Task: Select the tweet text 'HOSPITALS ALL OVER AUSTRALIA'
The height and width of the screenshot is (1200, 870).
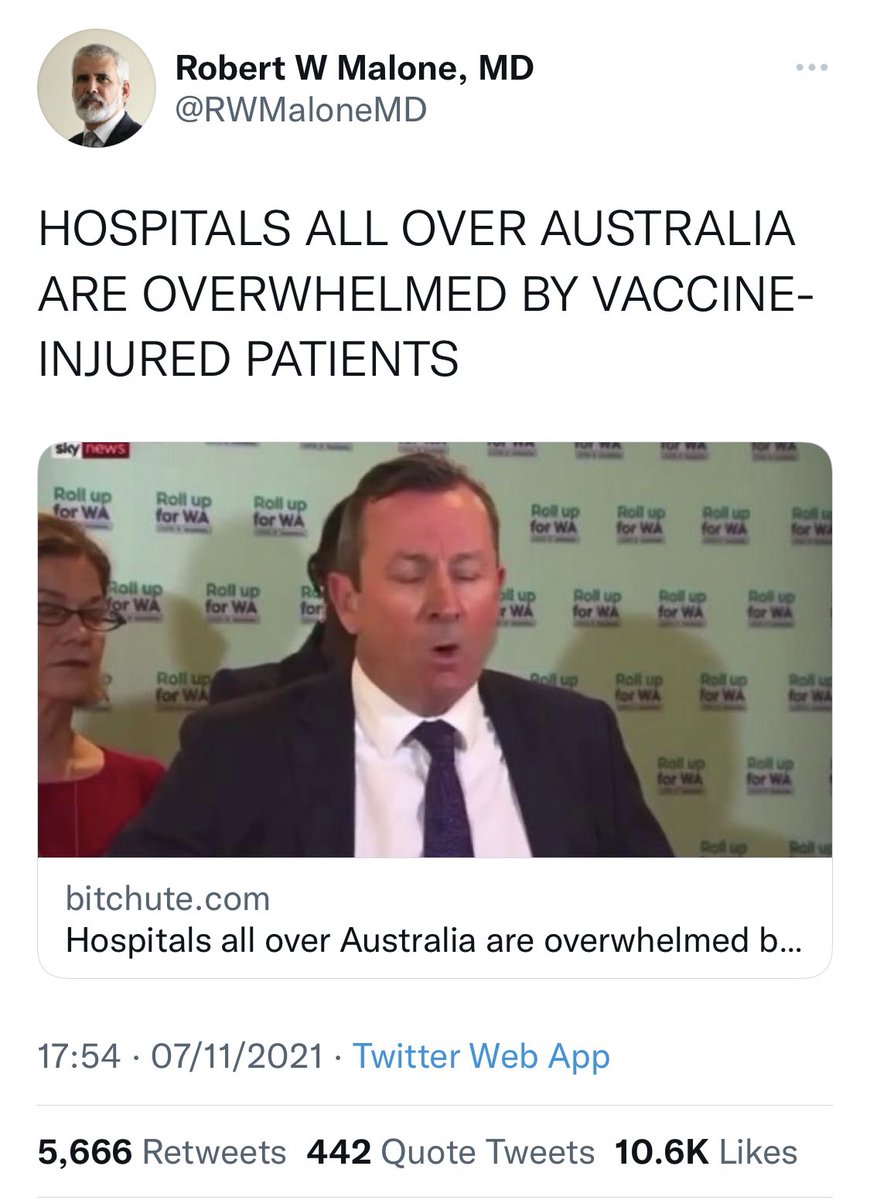Action: click(x=416, y=231)
